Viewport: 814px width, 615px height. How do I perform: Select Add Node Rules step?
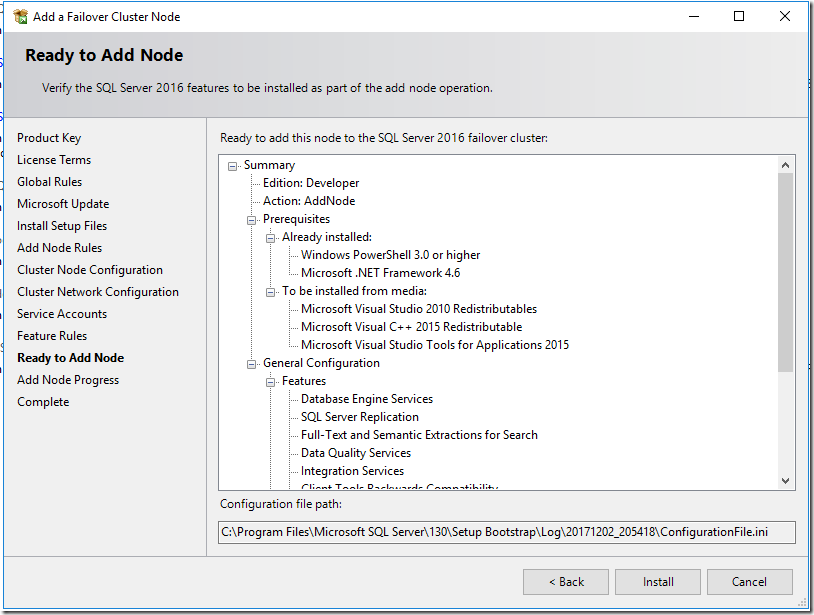coord(60,248)
